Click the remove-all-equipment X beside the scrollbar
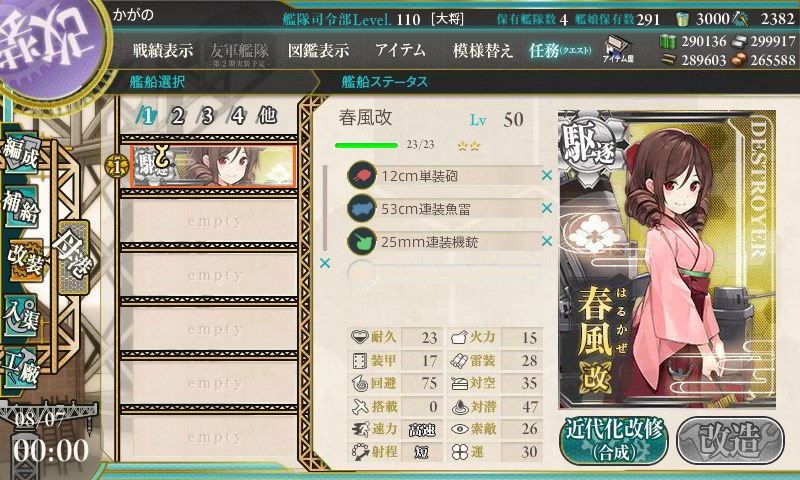Image resolution: width=800 pixels, height=480 pixels. pyautogui.click(x=324, y=263)
